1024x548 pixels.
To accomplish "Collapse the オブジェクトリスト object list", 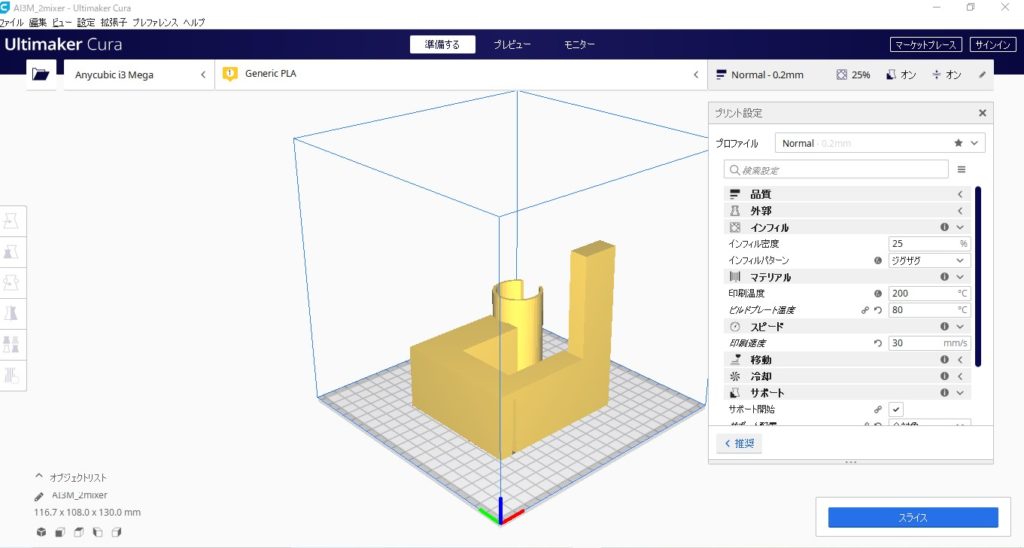I will (39, 477).
